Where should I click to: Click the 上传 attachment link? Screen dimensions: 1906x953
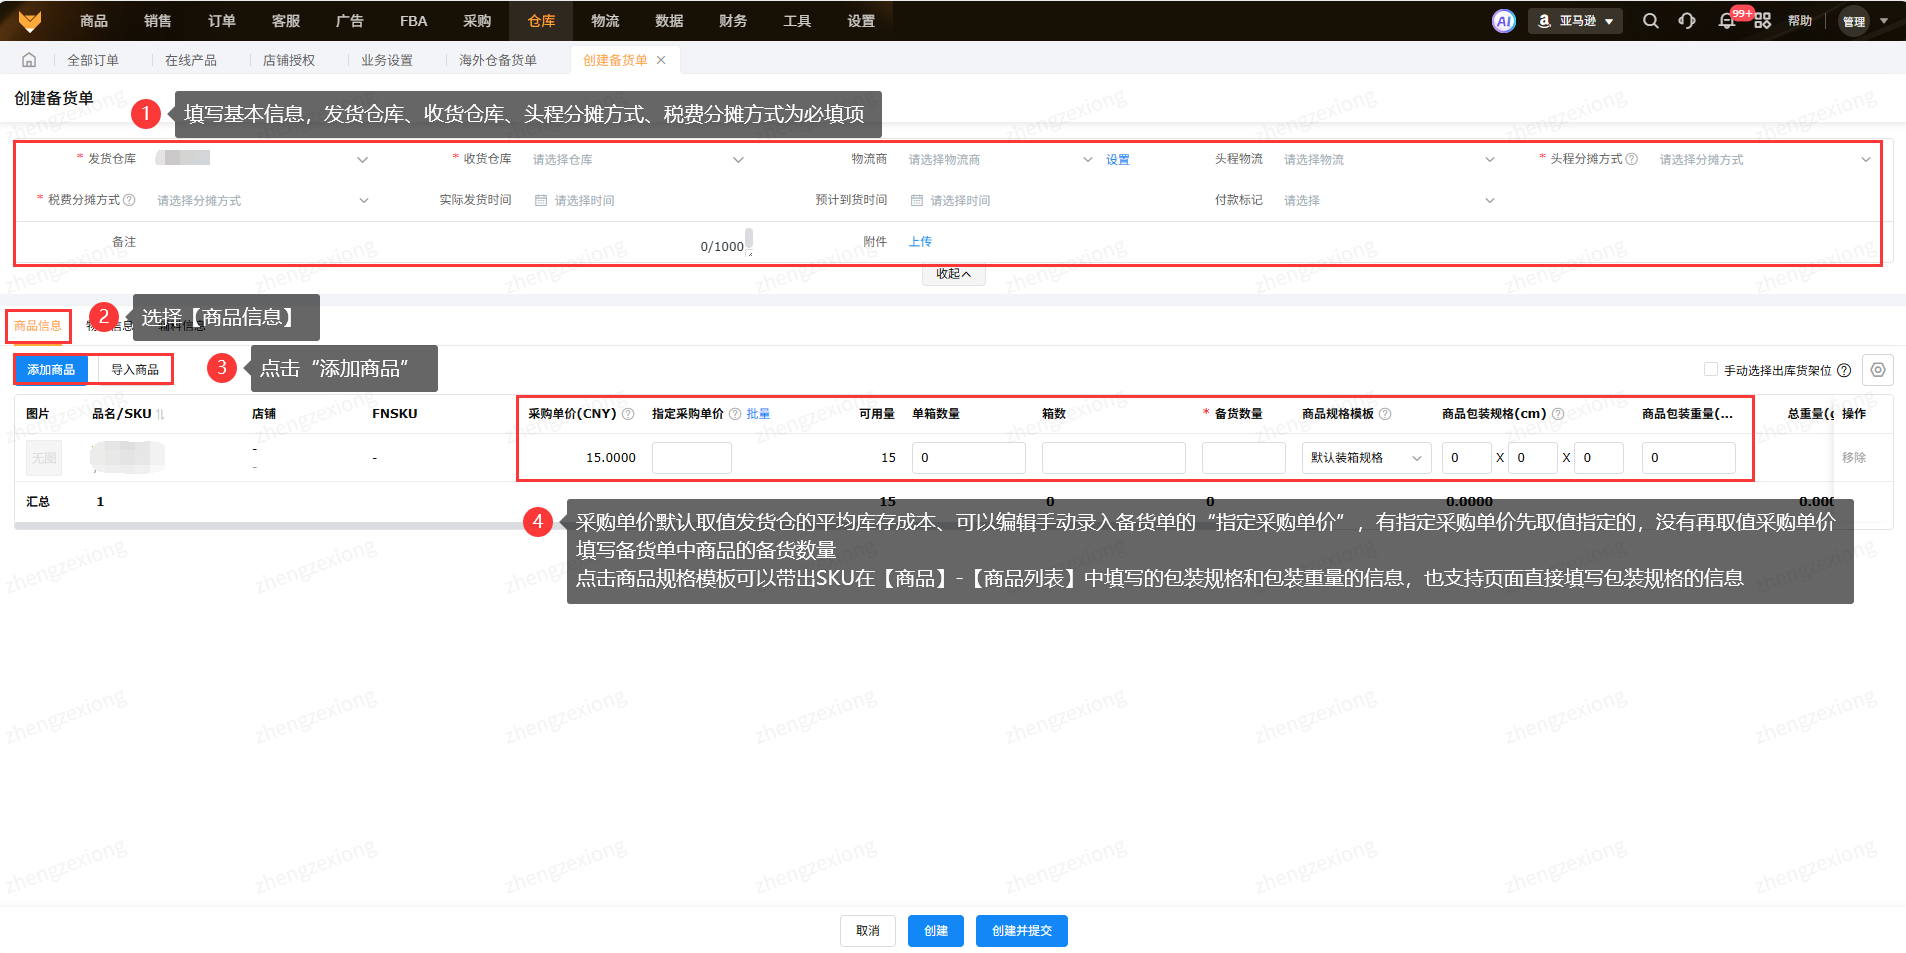pyautogui.click(x=920, y=242)
